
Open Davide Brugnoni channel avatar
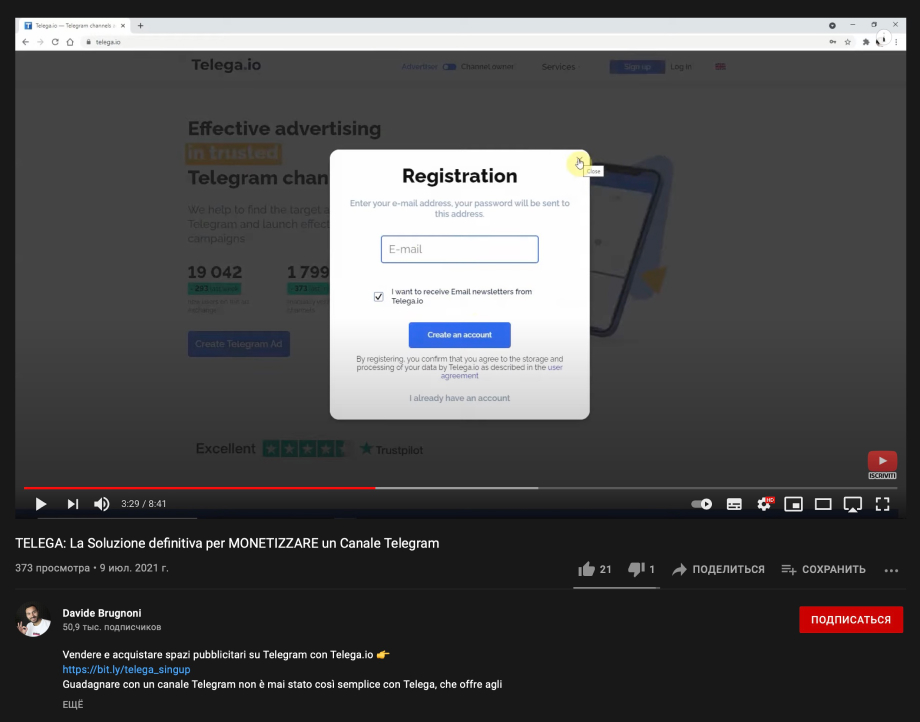click(33, 619)
